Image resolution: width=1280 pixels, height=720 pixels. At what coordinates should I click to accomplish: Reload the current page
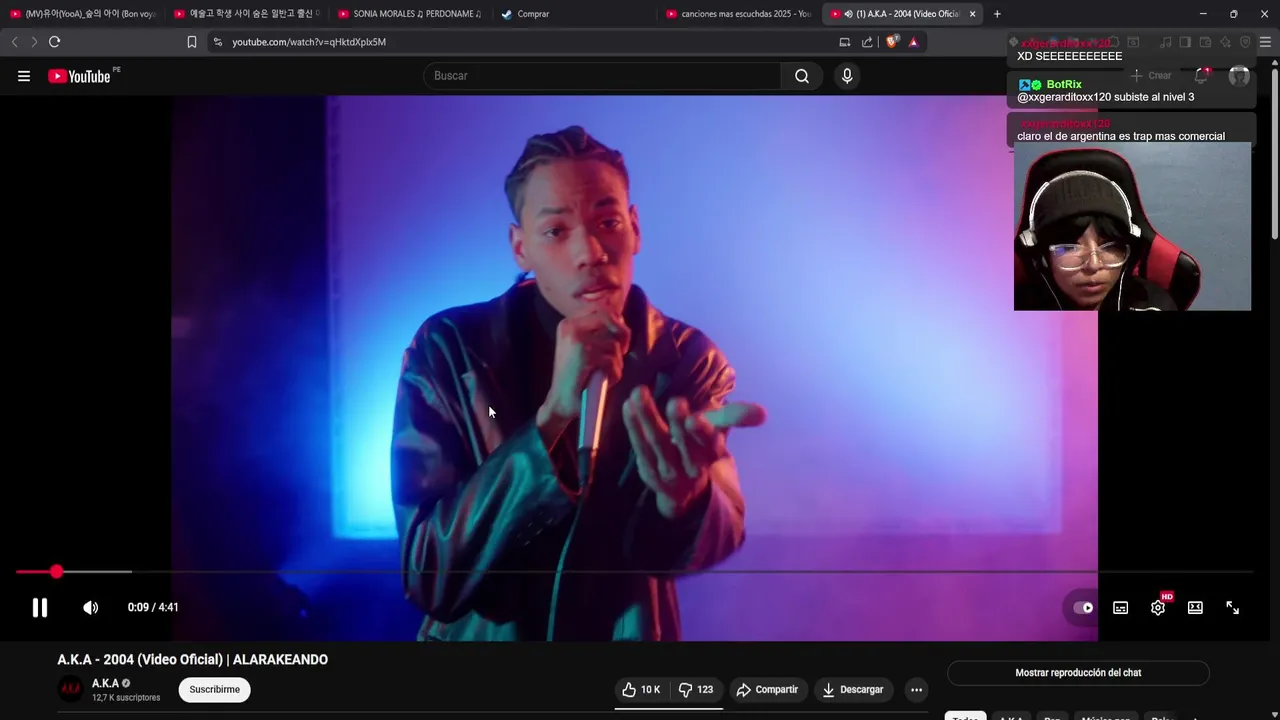tap(55, 42)
